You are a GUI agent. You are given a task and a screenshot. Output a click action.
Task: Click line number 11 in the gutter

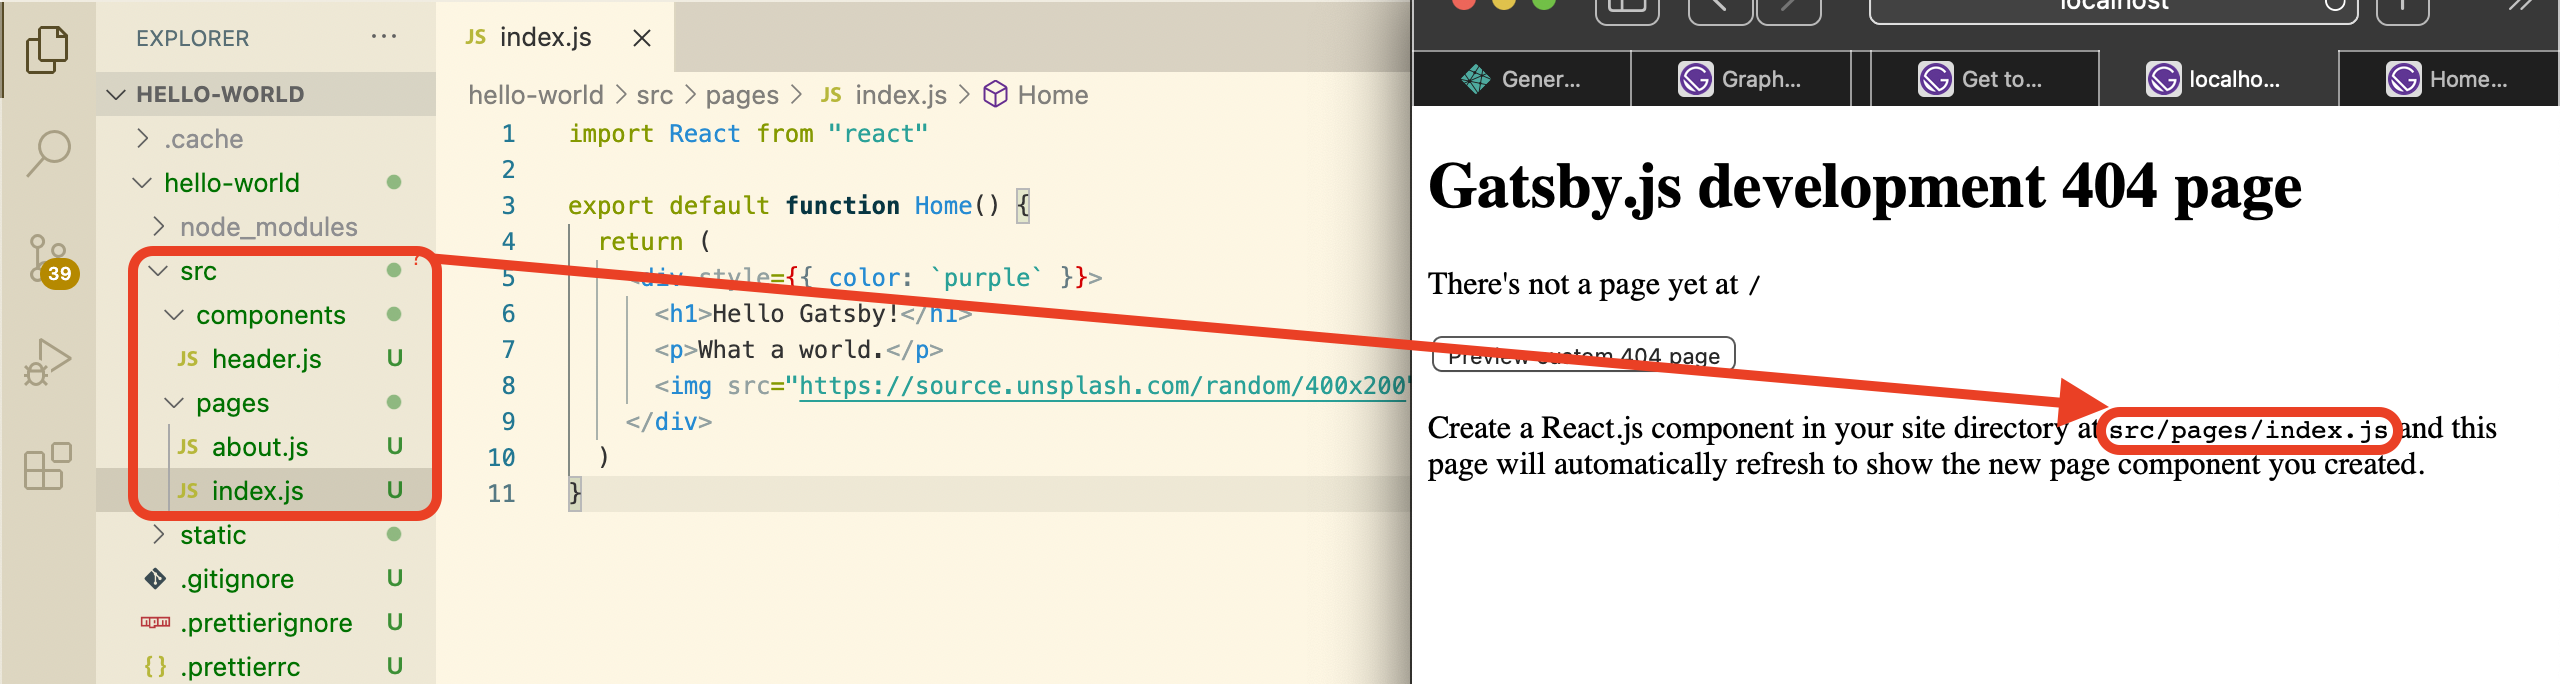501,494
